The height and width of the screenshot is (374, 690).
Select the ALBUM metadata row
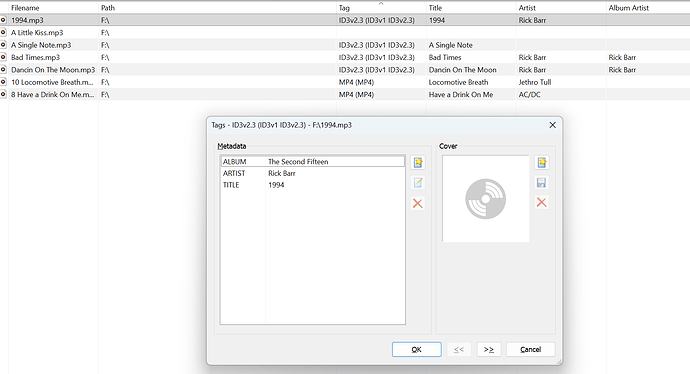pyautogui.click(x=312, y=161)
